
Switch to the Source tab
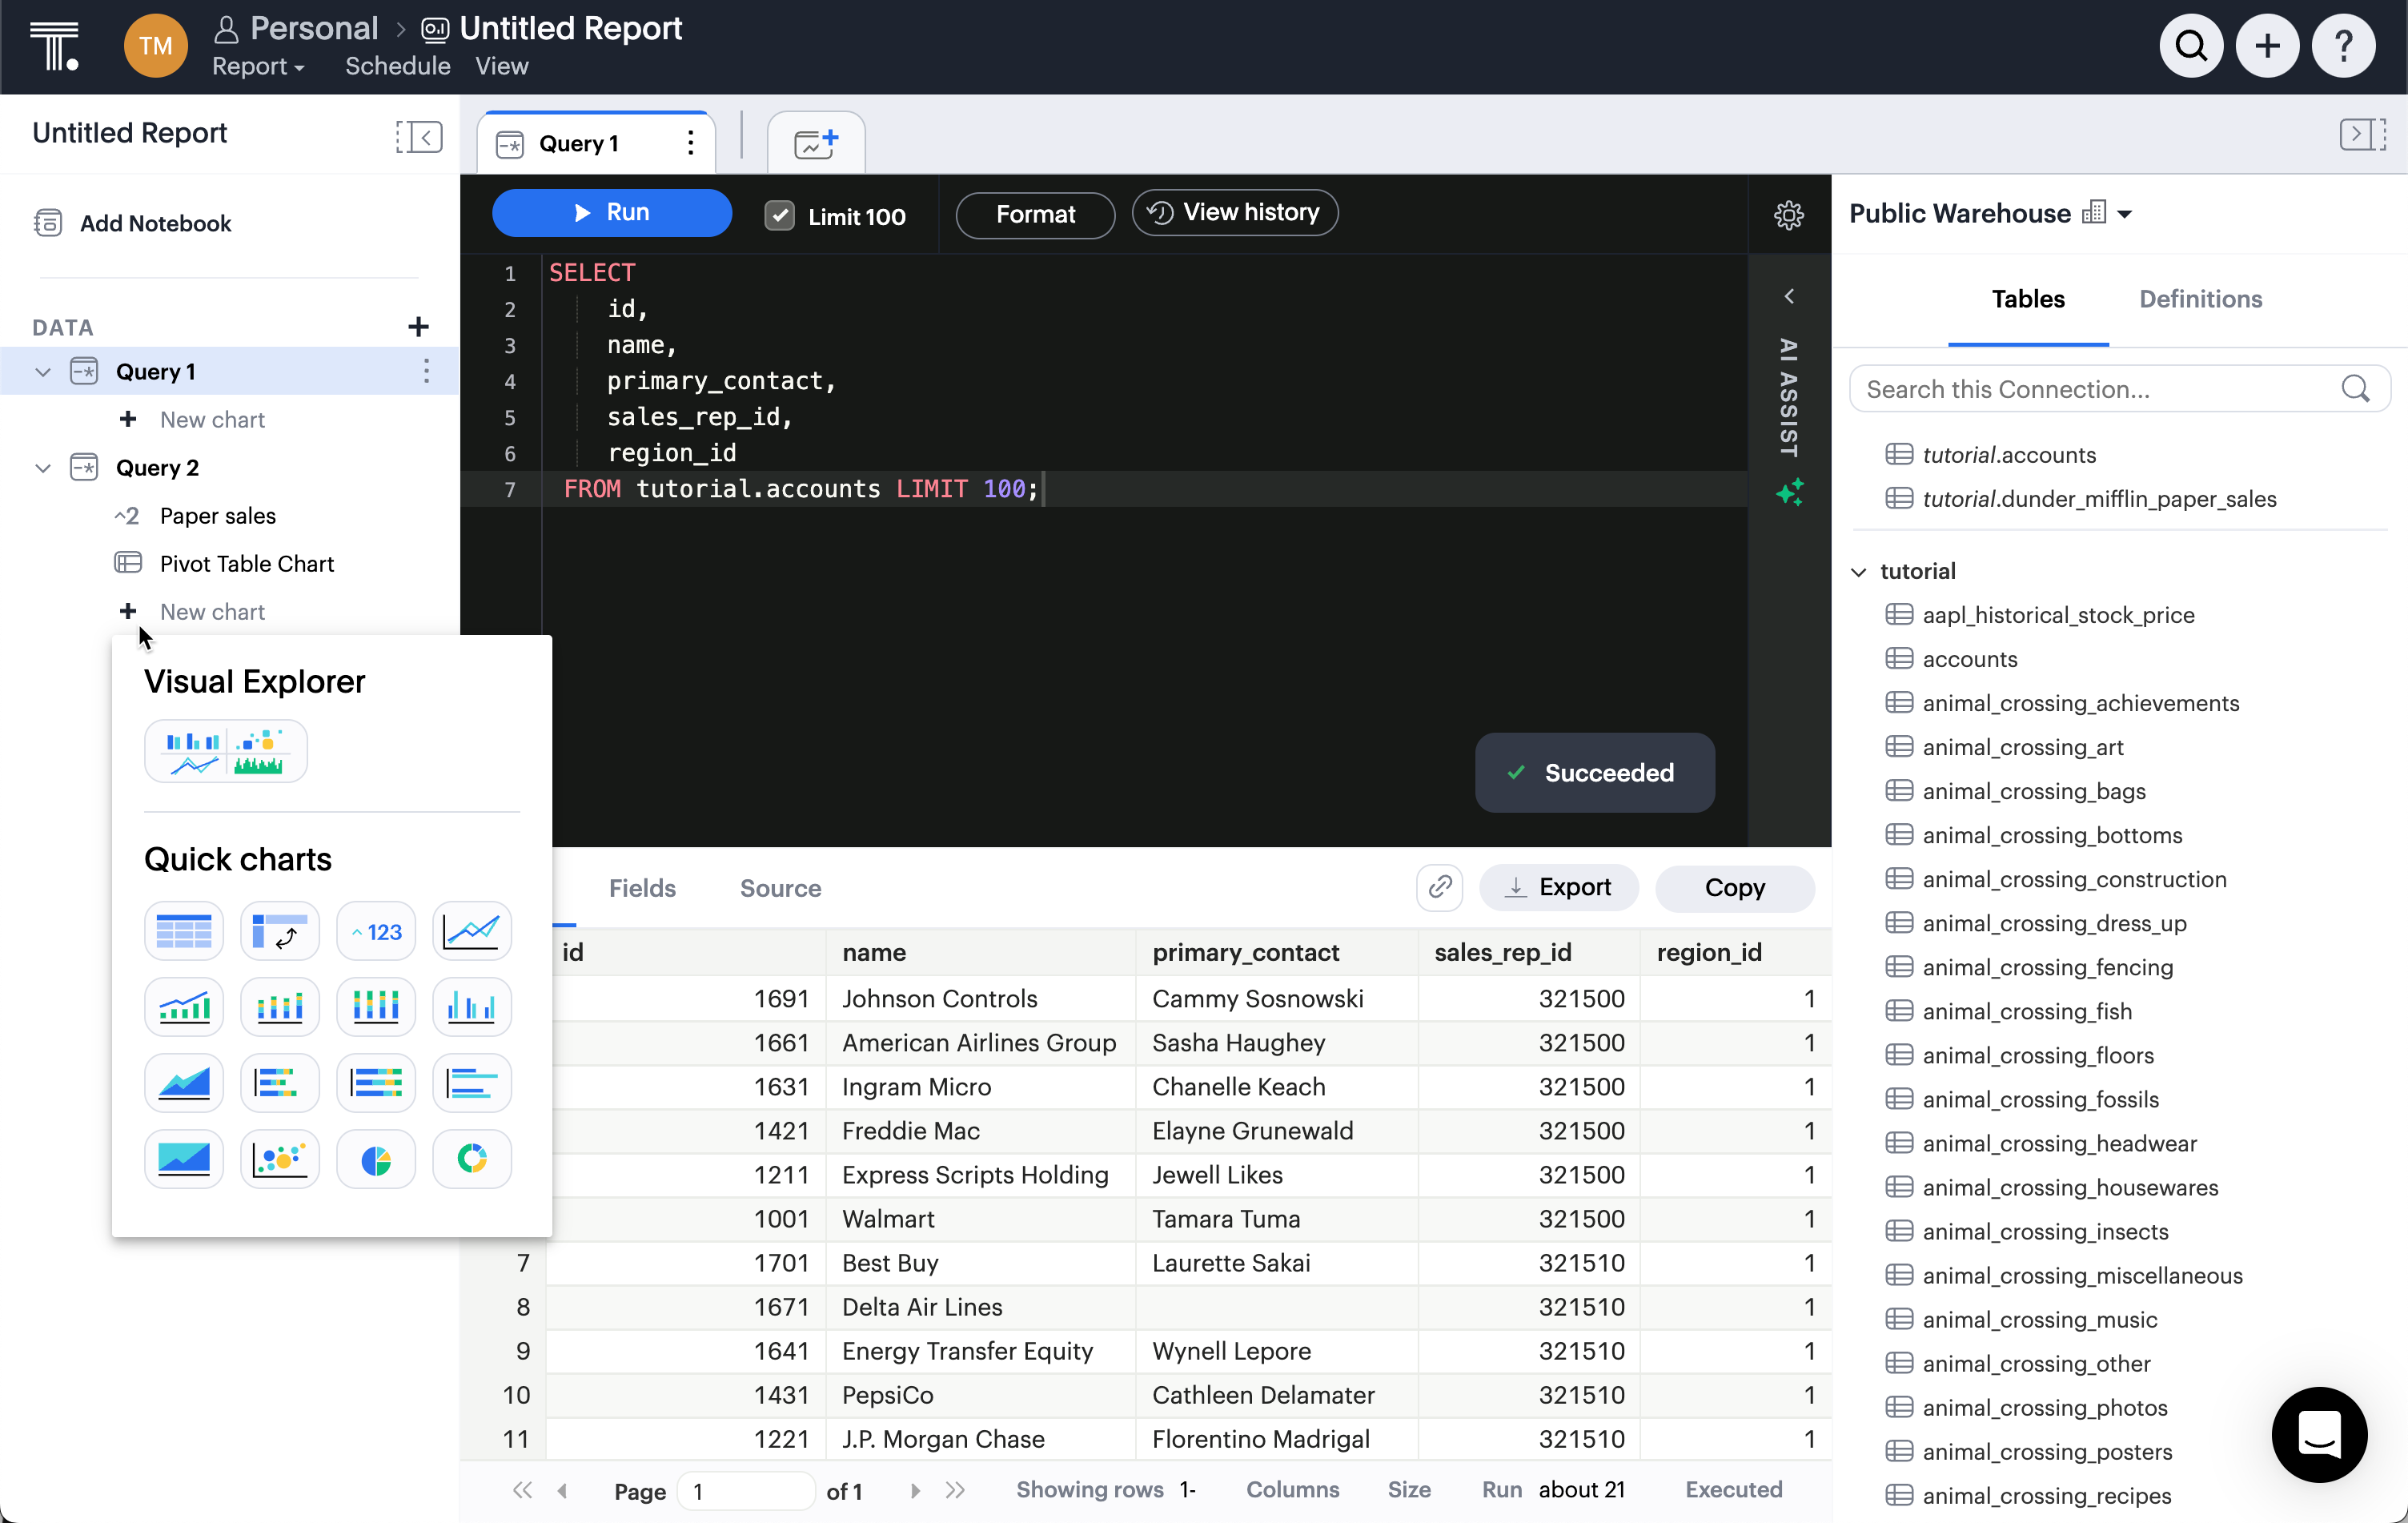(781, 886)
